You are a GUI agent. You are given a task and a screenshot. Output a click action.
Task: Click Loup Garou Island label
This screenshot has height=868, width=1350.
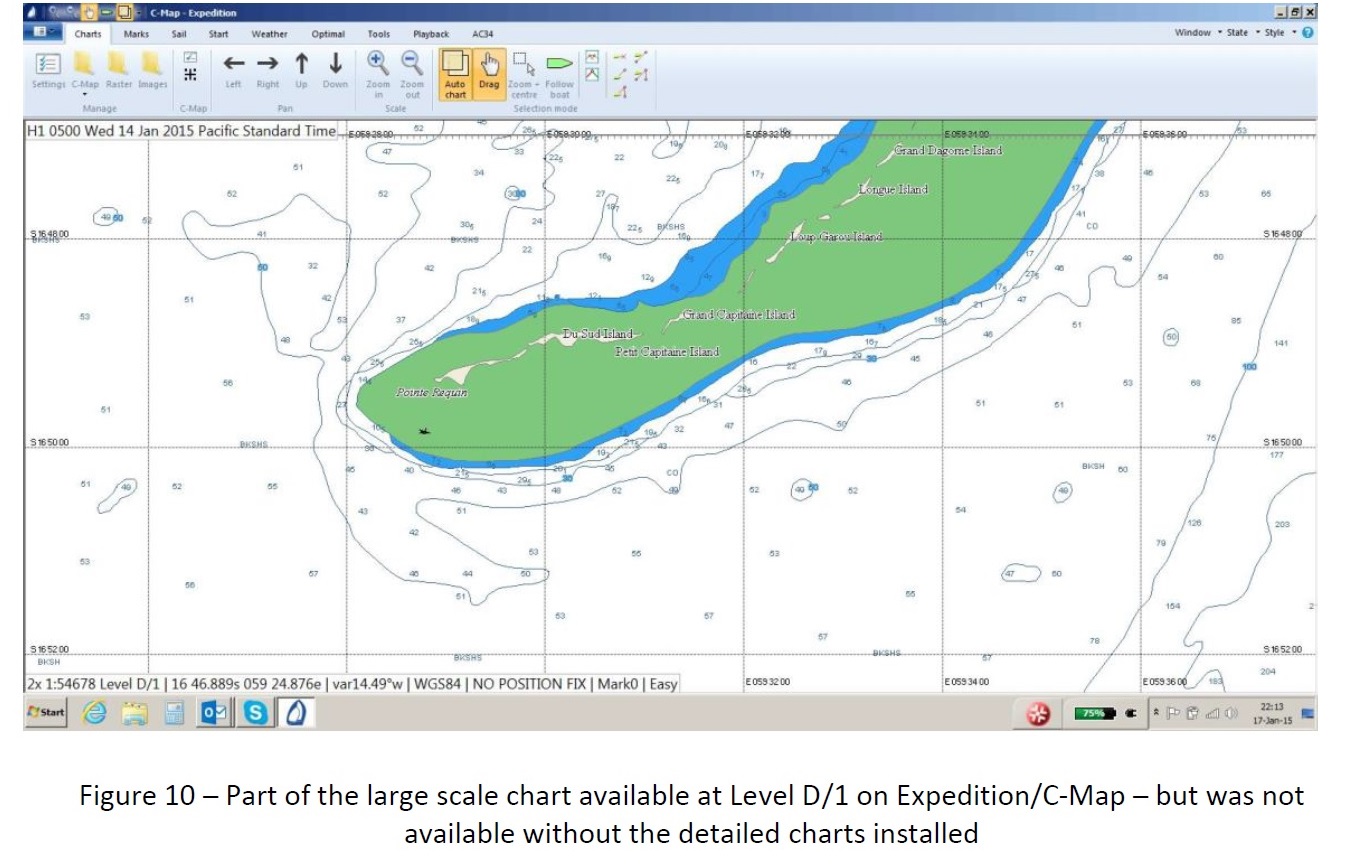pos(837,237)
